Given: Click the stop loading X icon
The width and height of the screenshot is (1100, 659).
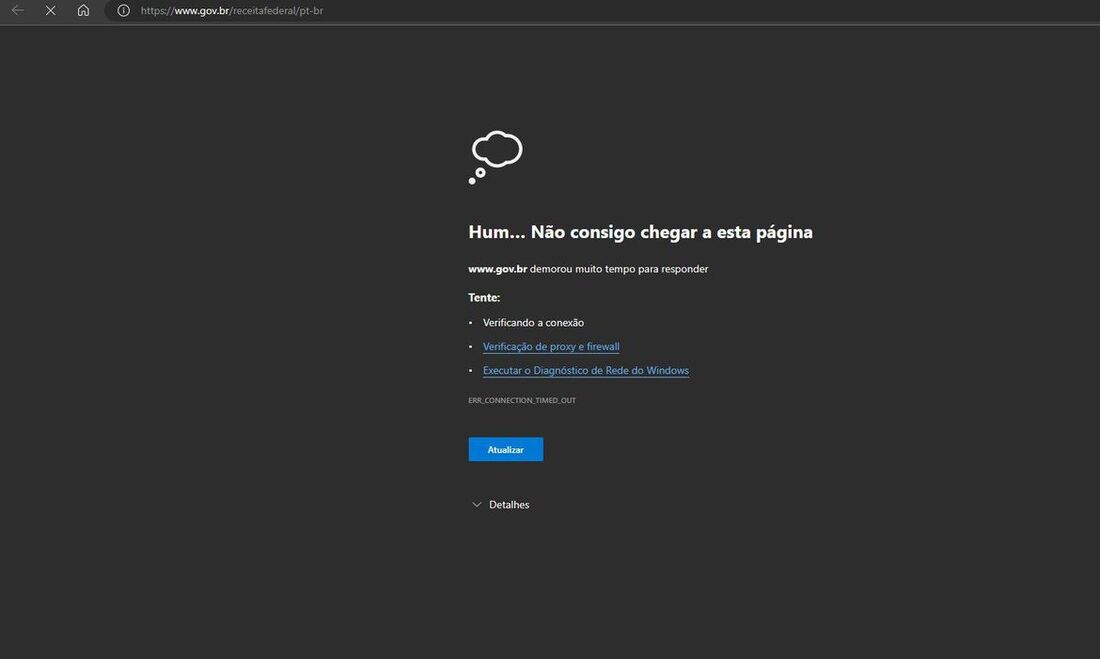Looking at the screenshot, I should pos(49,10).
